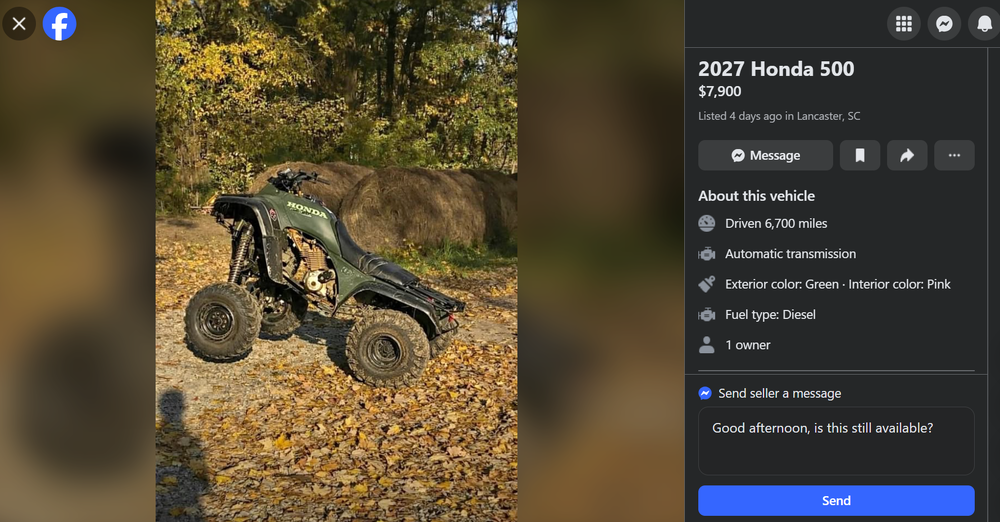Open the apps grid menu
Viewport: 1000px width, 522px height.
click(904, 24)
